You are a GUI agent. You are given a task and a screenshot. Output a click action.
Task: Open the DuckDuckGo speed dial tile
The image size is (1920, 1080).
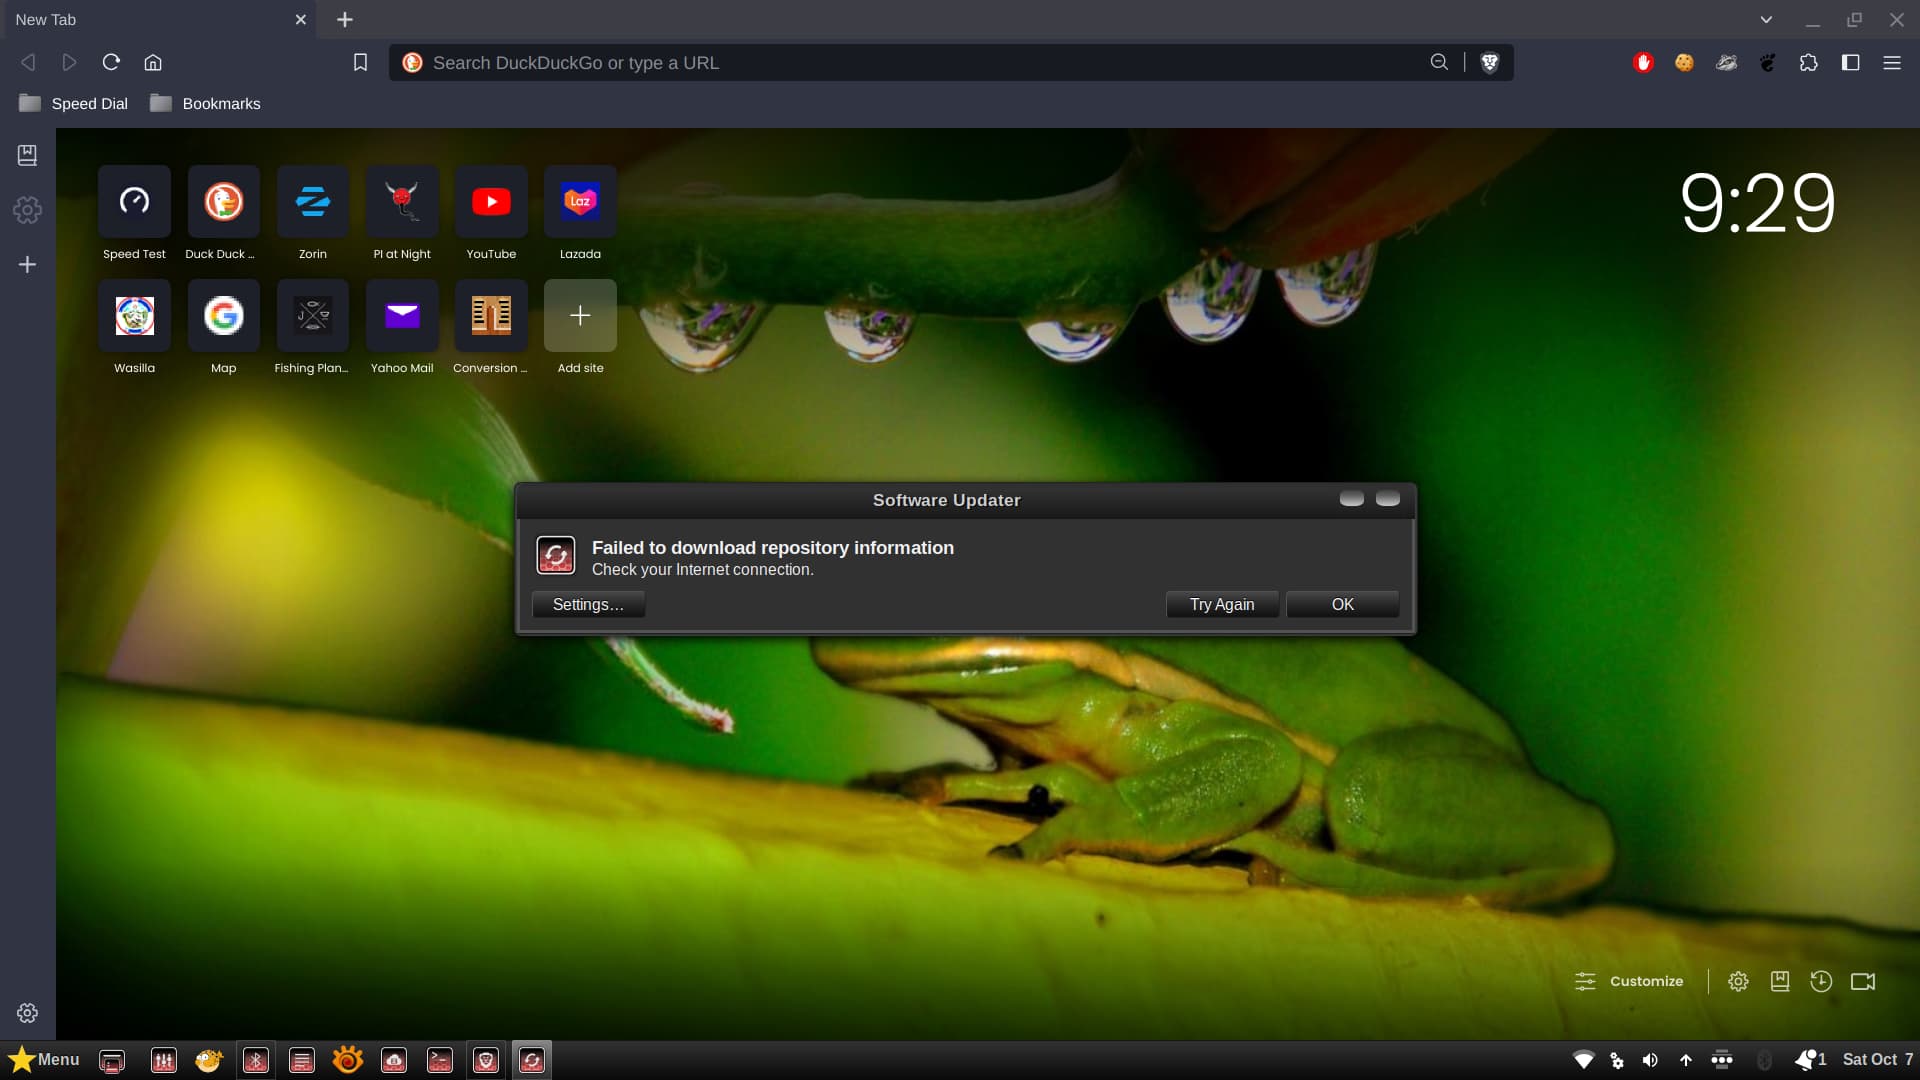223,201
